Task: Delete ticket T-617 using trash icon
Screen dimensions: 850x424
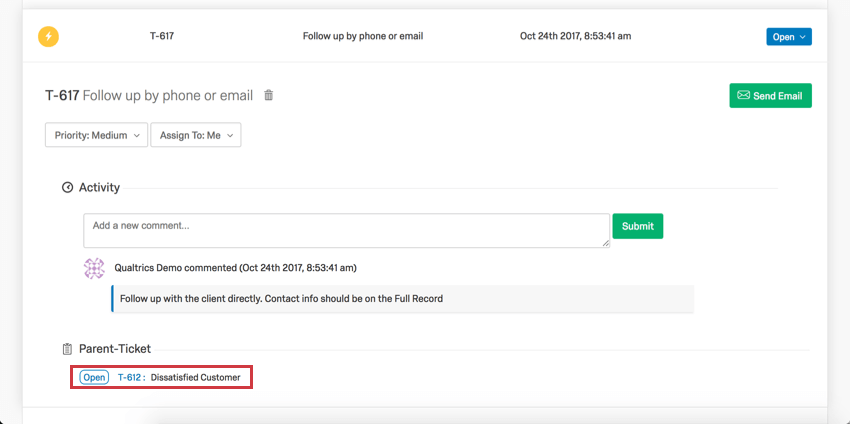Action: point(268,95)
